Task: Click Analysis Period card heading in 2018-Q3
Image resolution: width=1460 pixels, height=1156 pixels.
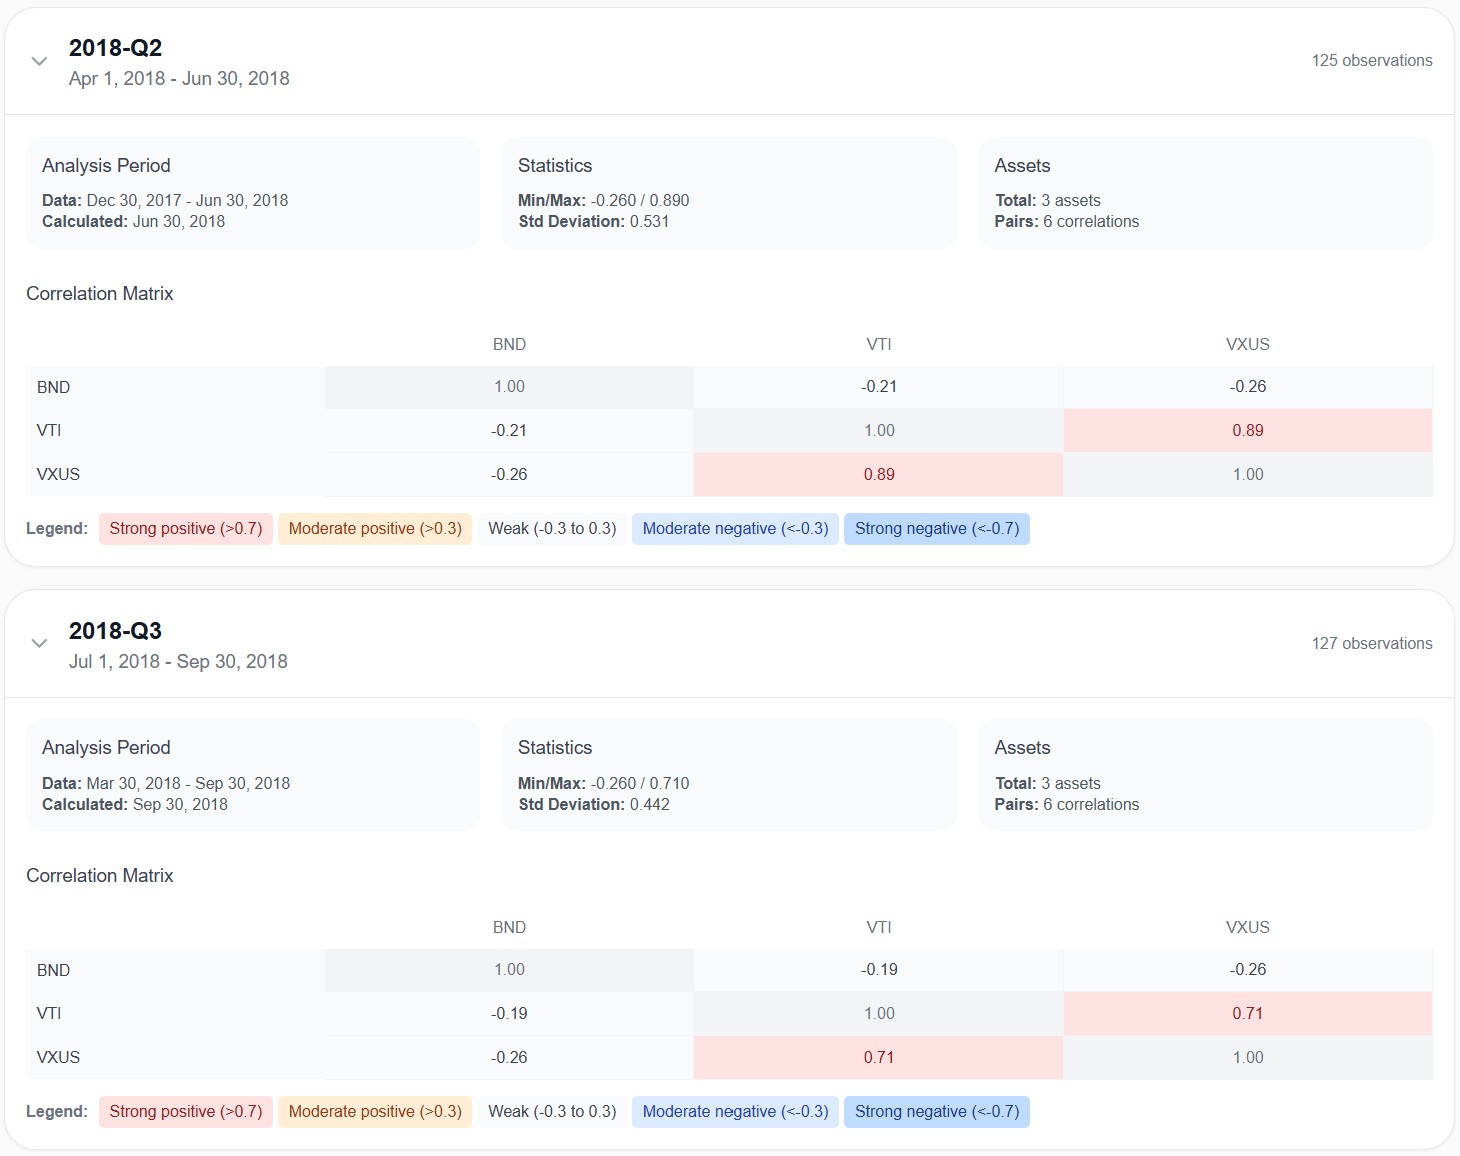Action: 106,748
